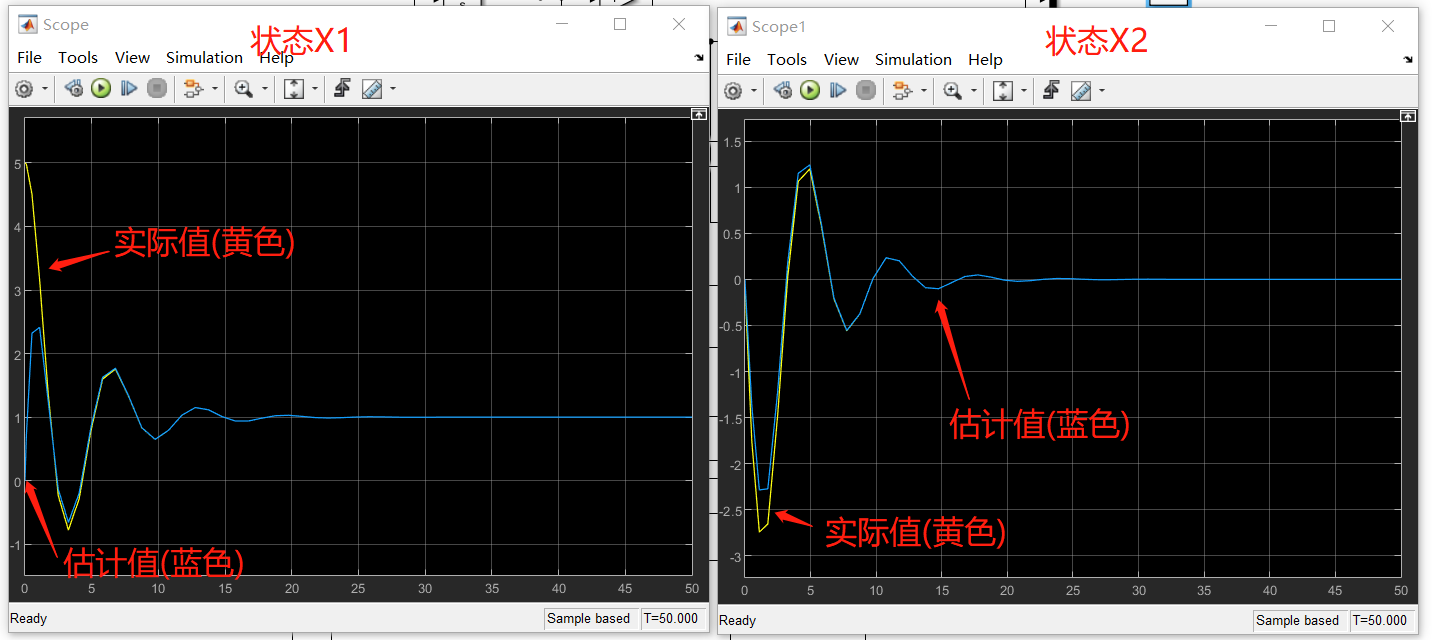This screenshot has width=1432, height=640.
Task: Open the File menu in Scope
Action: [29, 57]
